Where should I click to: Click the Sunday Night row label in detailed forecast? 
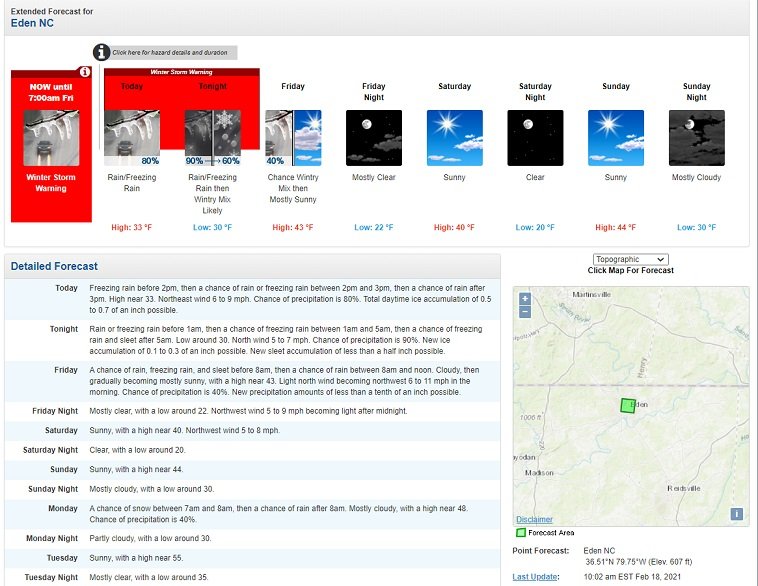(x=53, y=489)
